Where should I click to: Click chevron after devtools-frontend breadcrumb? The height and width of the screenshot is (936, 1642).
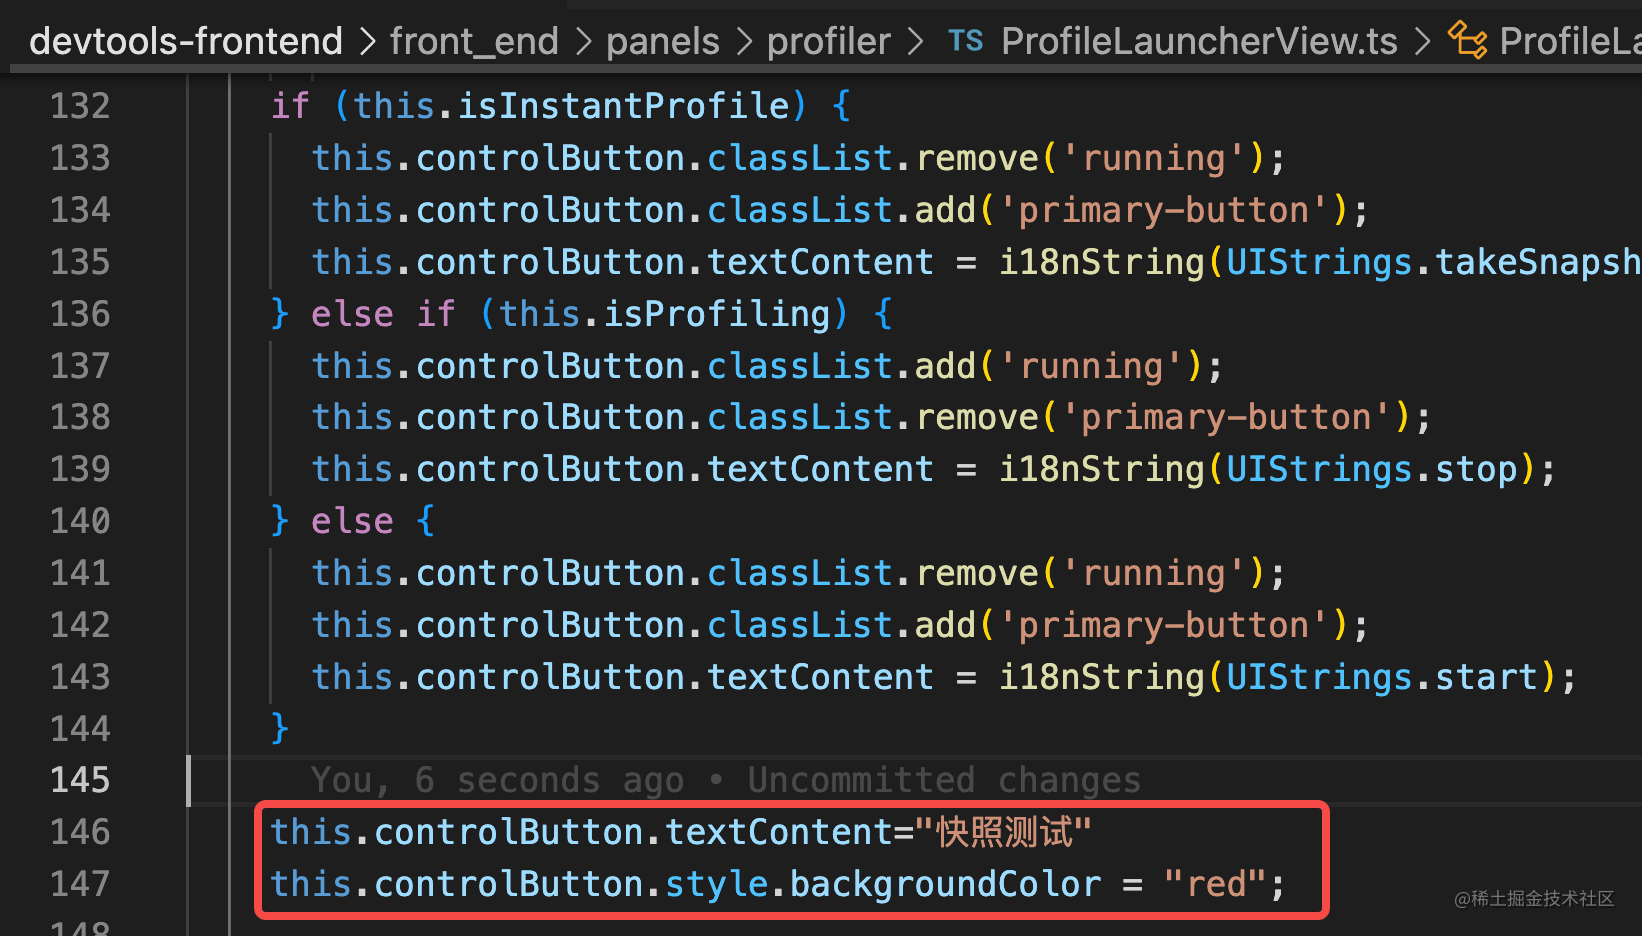(x=367, y=42)
